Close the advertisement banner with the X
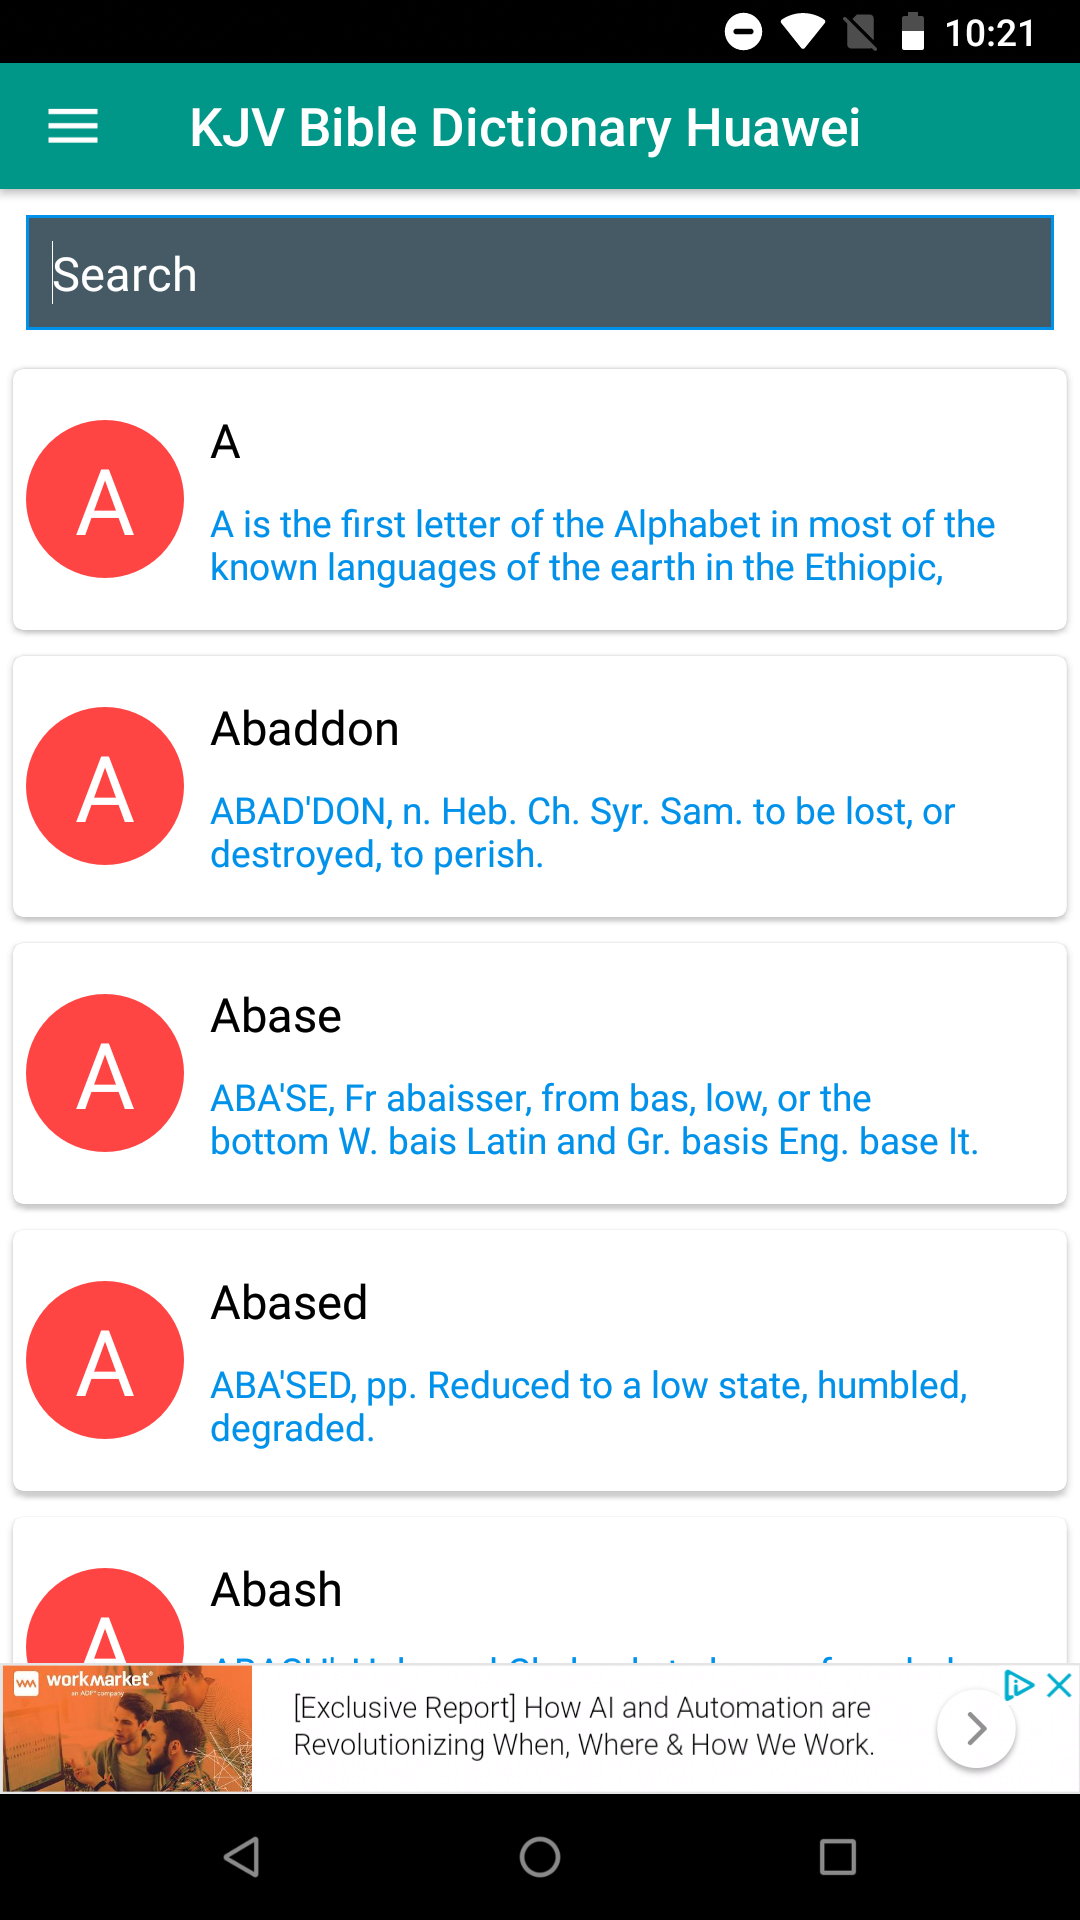Image resolution: width=1080 pixels, height=1920 pixels. [1059, 1685]
